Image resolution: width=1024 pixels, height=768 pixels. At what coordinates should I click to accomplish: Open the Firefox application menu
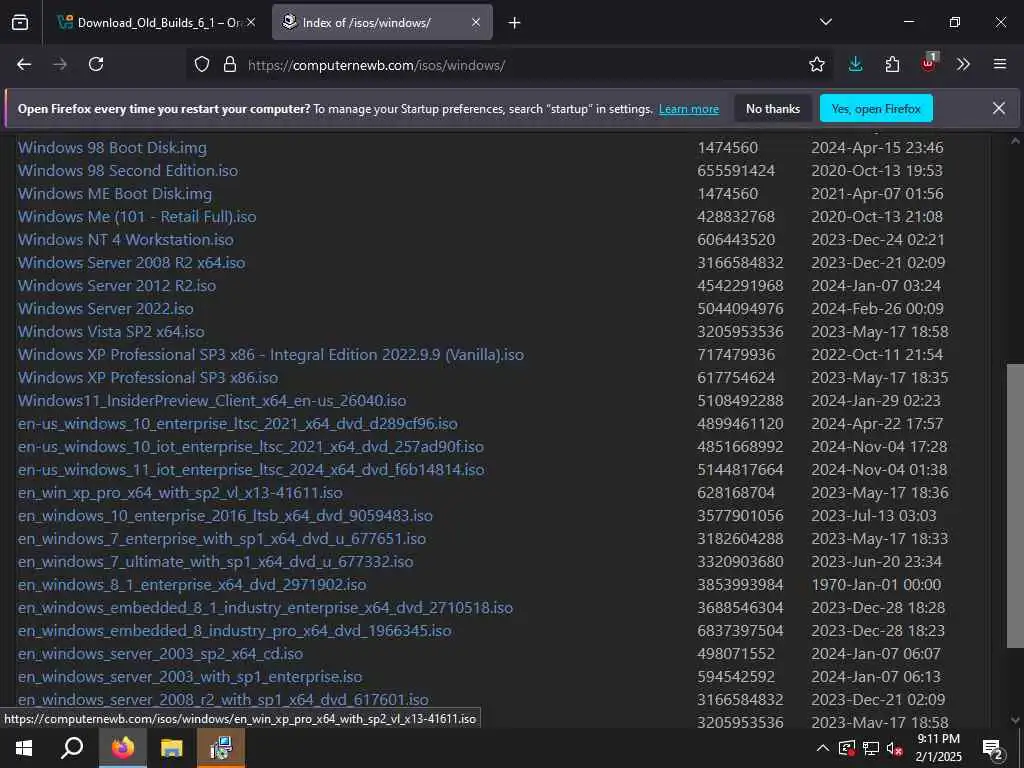(999, 64)
